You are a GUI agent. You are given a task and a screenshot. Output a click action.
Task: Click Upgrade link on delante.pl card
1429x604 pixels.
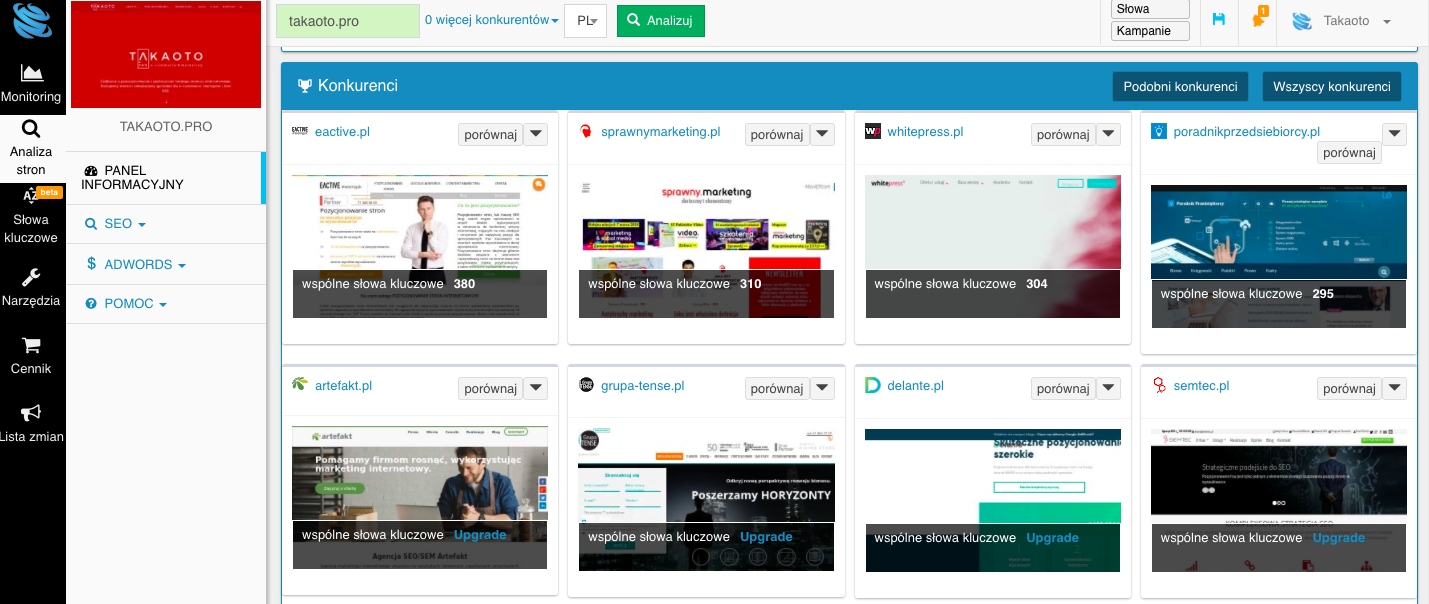[1052, 537]
